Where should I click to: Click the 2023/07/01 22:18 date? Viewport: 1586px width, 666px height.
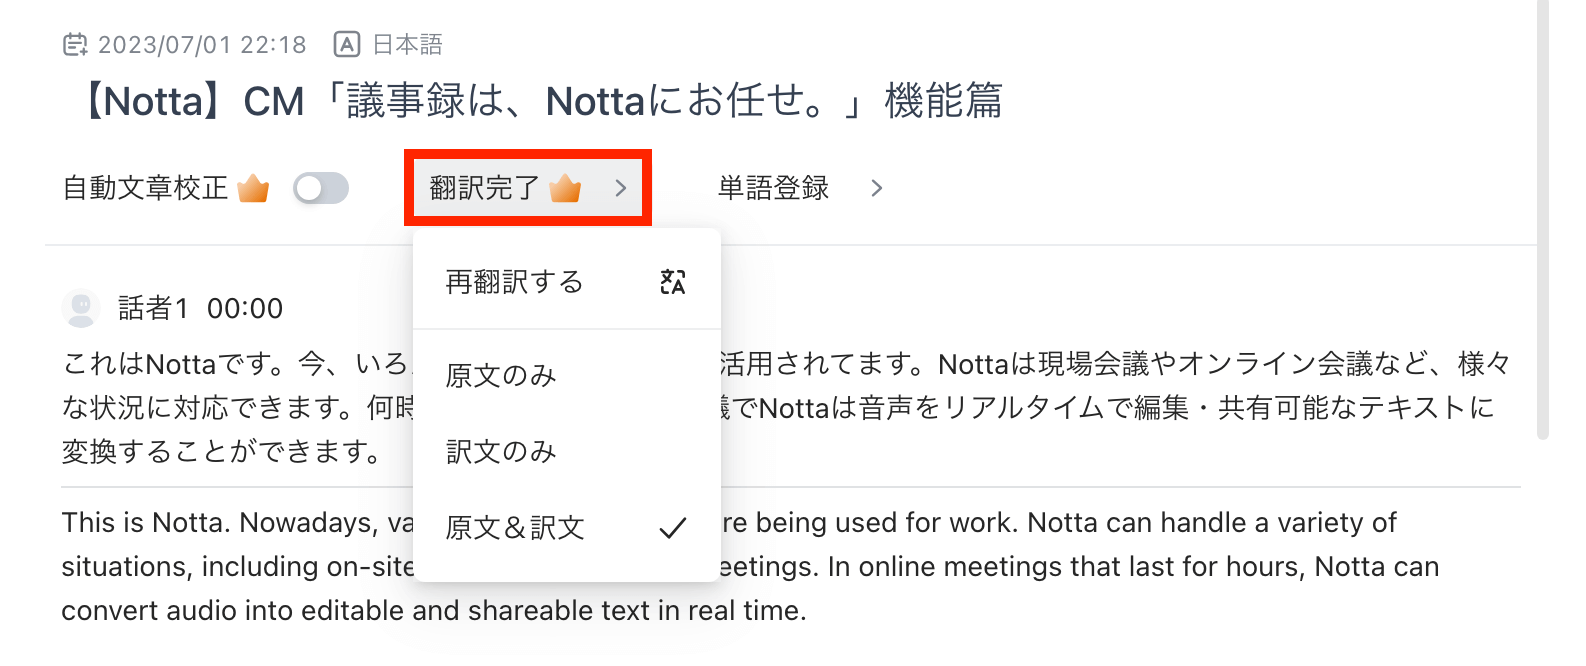[x=202, y=45]
